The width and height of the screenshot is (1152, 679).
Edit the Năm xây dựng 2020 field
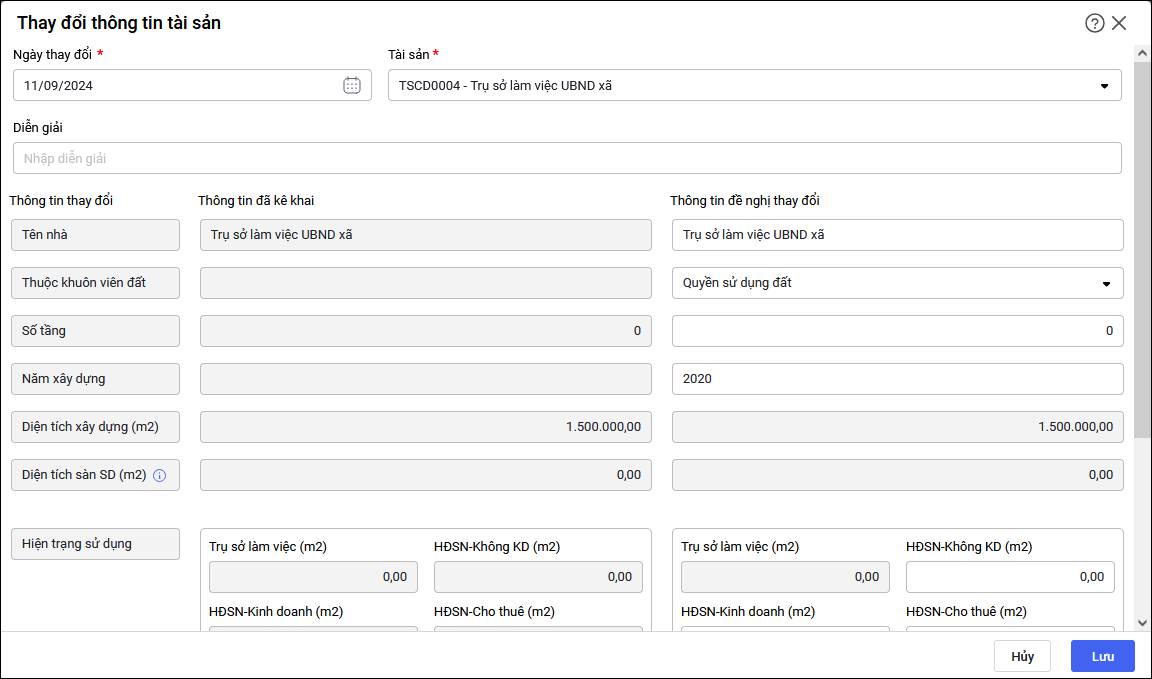click(x=897, y=379)
